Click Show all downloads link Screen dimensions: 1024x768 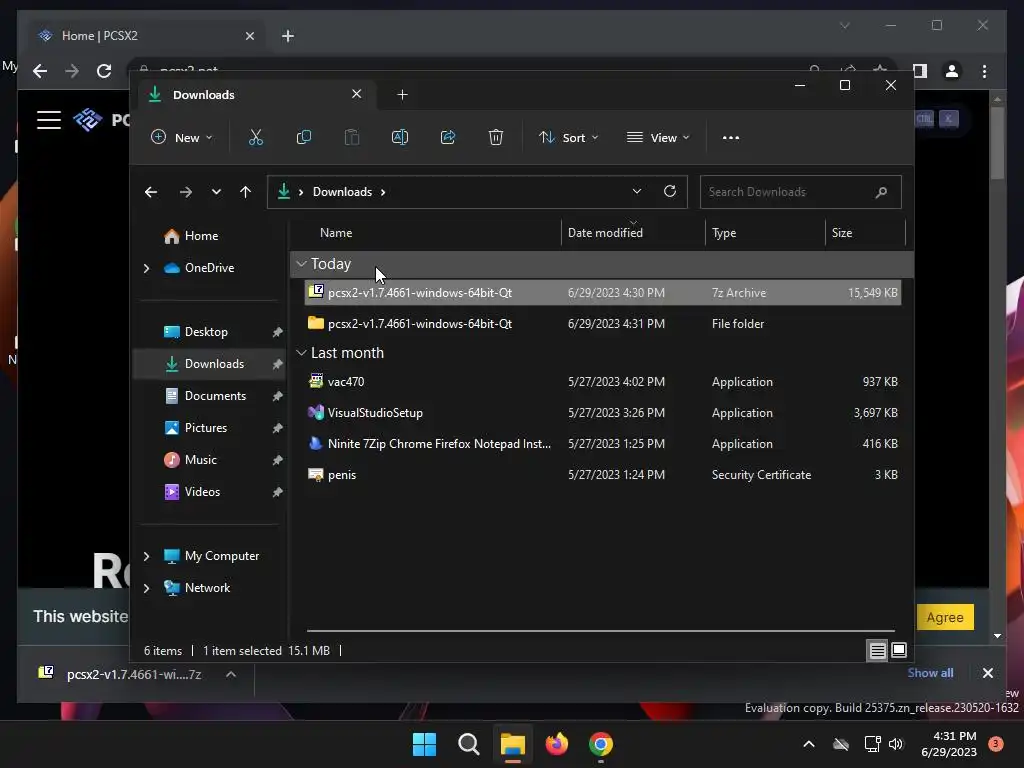931,673
